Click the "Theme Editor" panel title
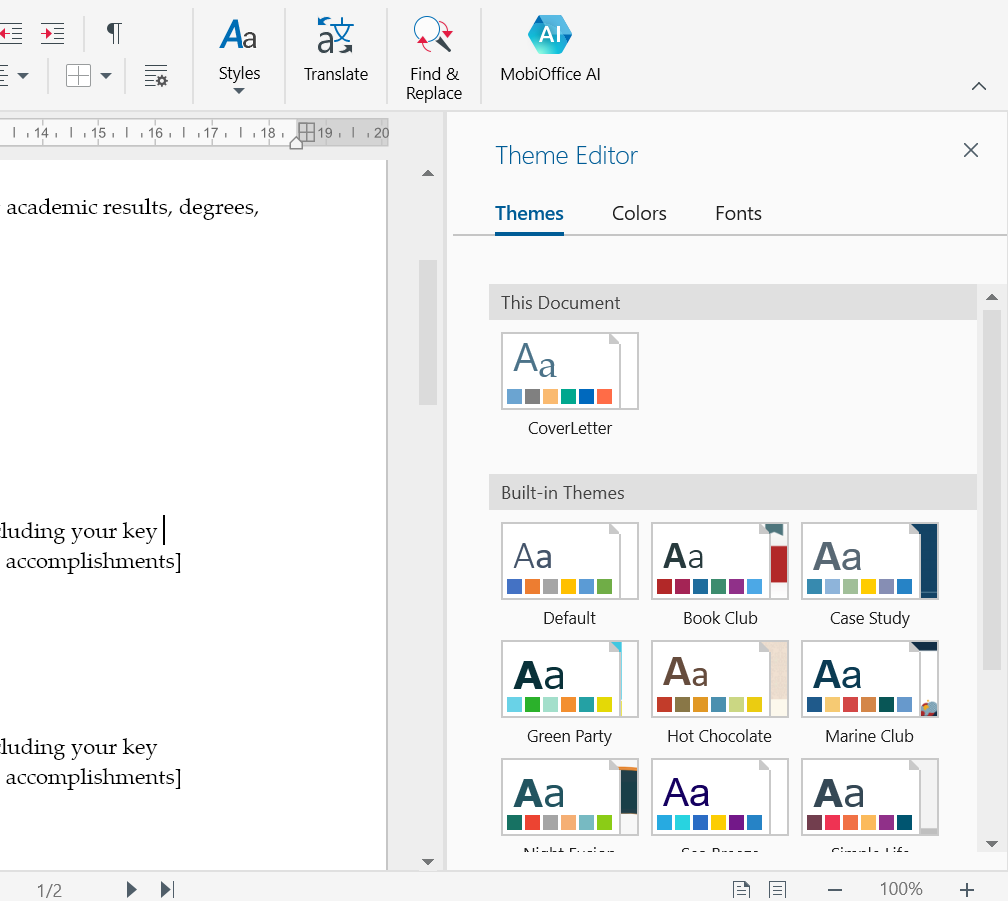Viewport: 1008px width, 901px height. [x=566, y=156]
